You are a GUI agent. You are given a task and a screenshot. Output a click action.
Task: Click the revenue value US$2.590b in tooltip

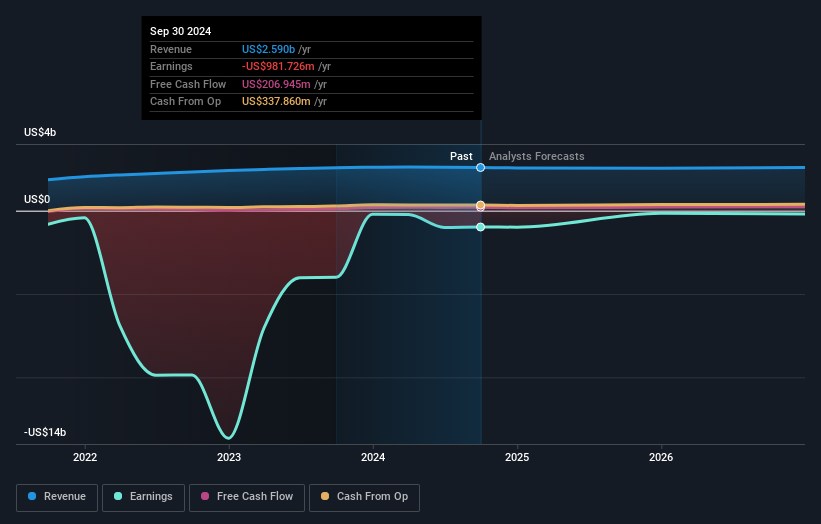coord(268,49)
